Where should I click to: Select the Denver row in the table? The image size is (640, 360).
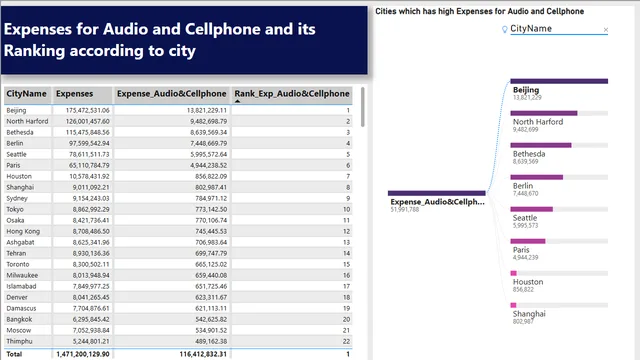pyautogui.click(x=178, y=298)
